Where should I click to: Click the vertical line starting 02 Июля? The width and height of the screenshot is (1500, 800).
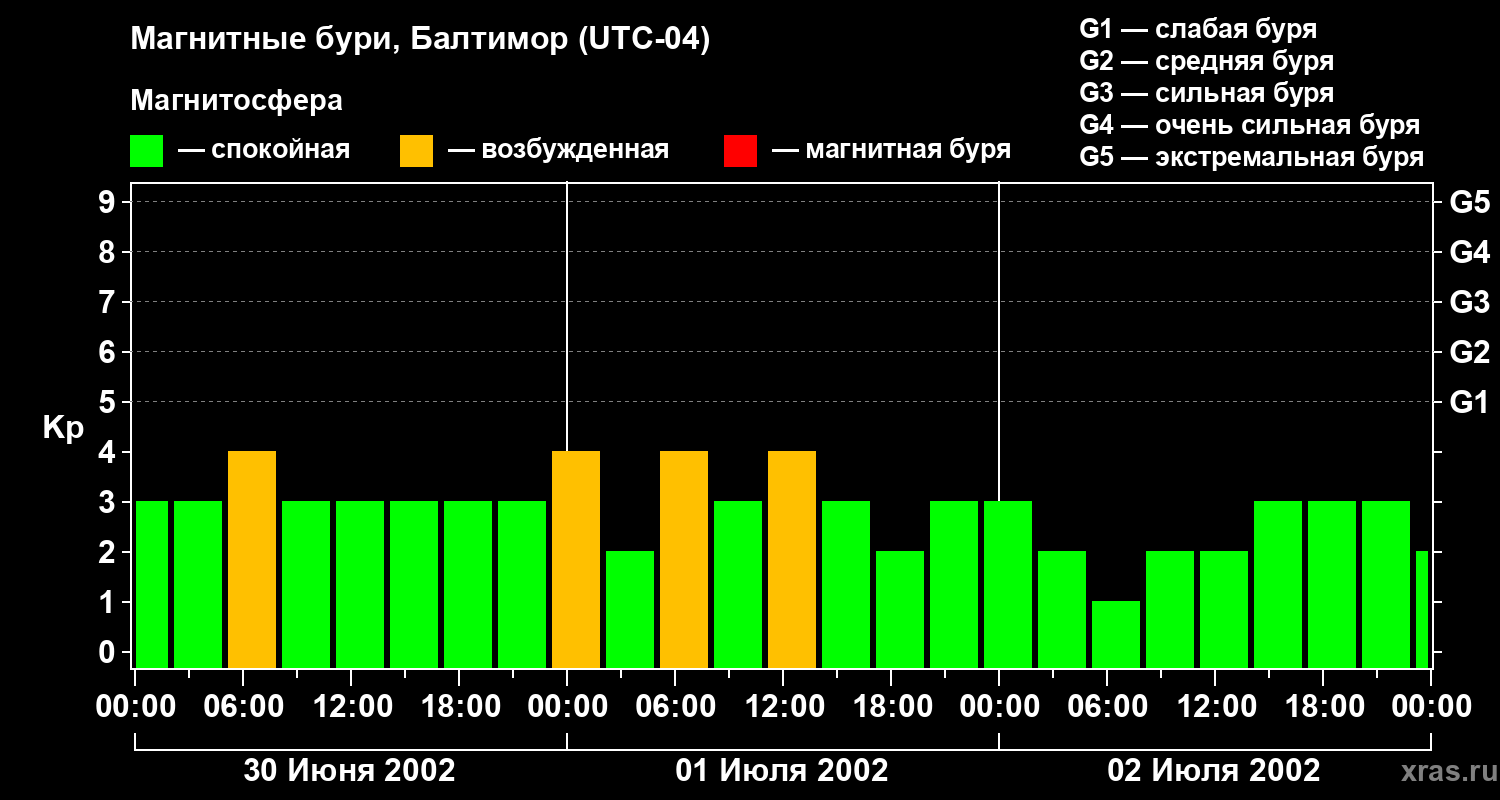click(x=999, y=342)
